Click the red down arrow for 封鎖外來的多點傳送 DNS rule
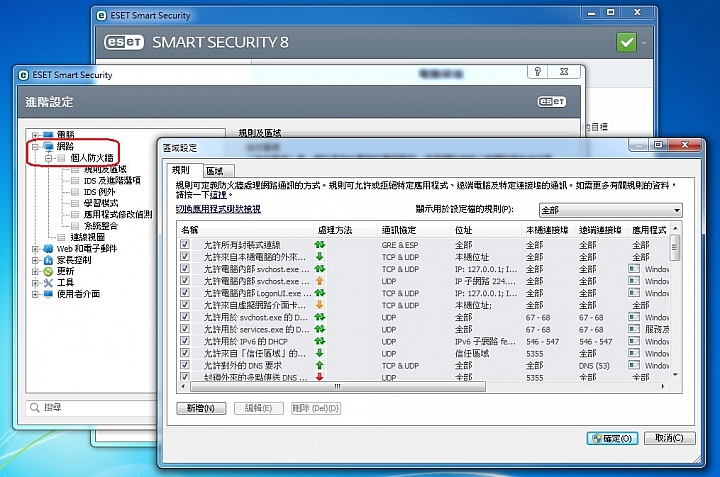This screenshot has height=477, width=720. (x=320, y=377)
